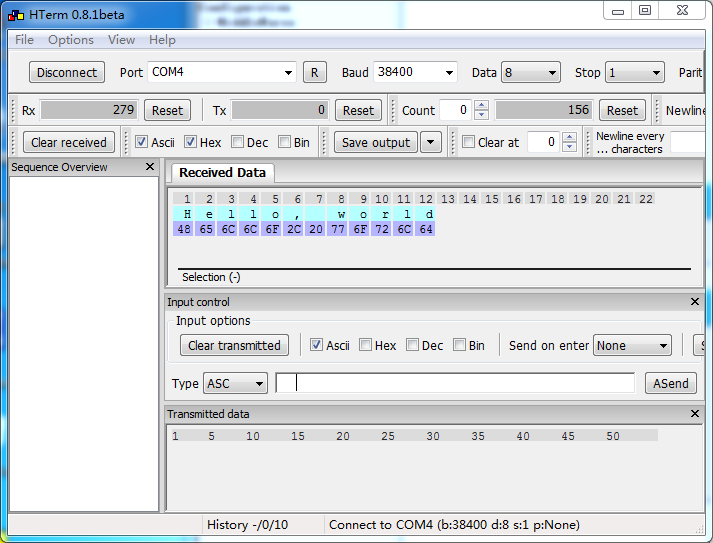Viewport: 713px width, 543px height.
Task: Click the Rx count value 279
Action: coord(89,110)
